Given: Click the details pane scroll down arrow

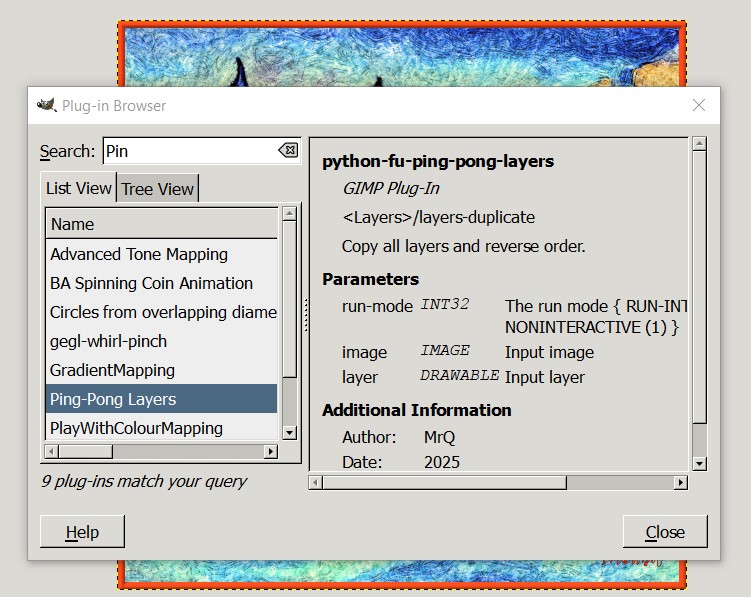Looking at the screenshot, I should 699,463.
